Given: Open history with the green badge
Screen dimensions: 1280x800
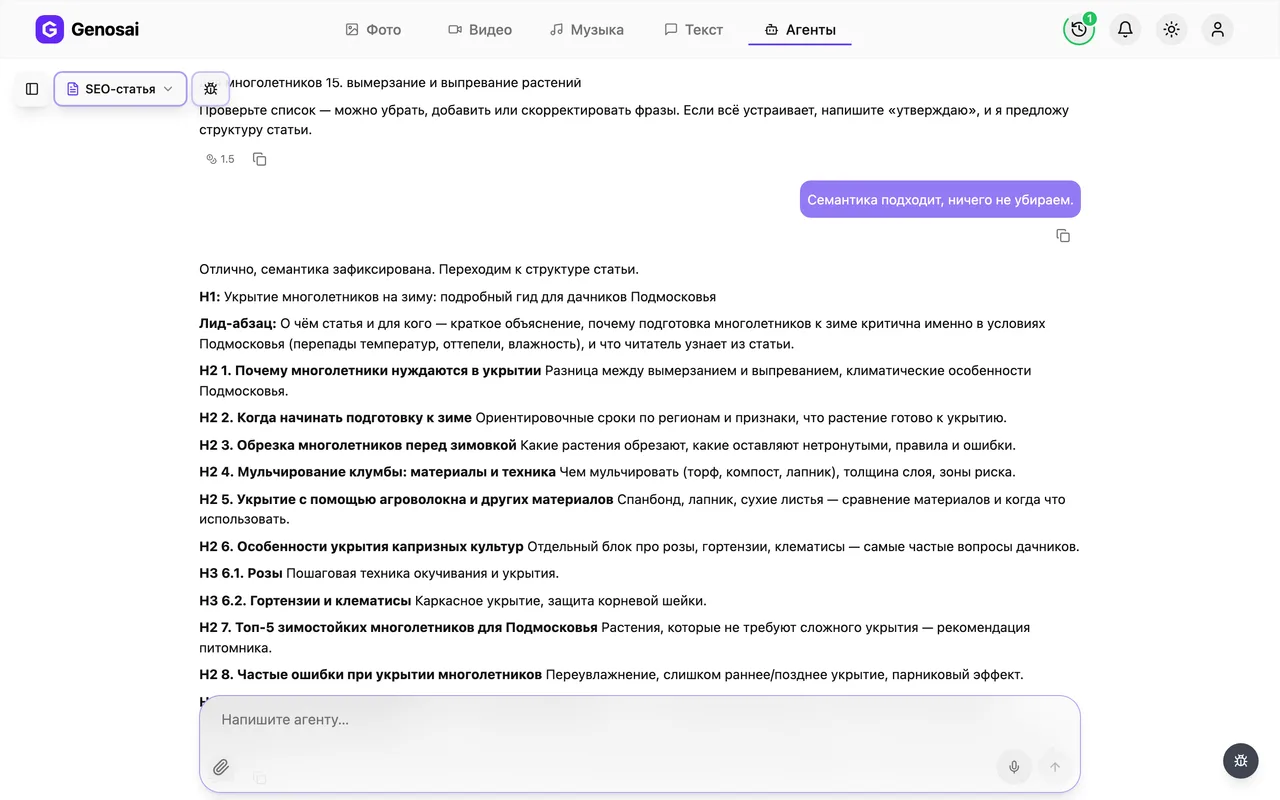Looking at the screenshot, I should [1079, 30].
